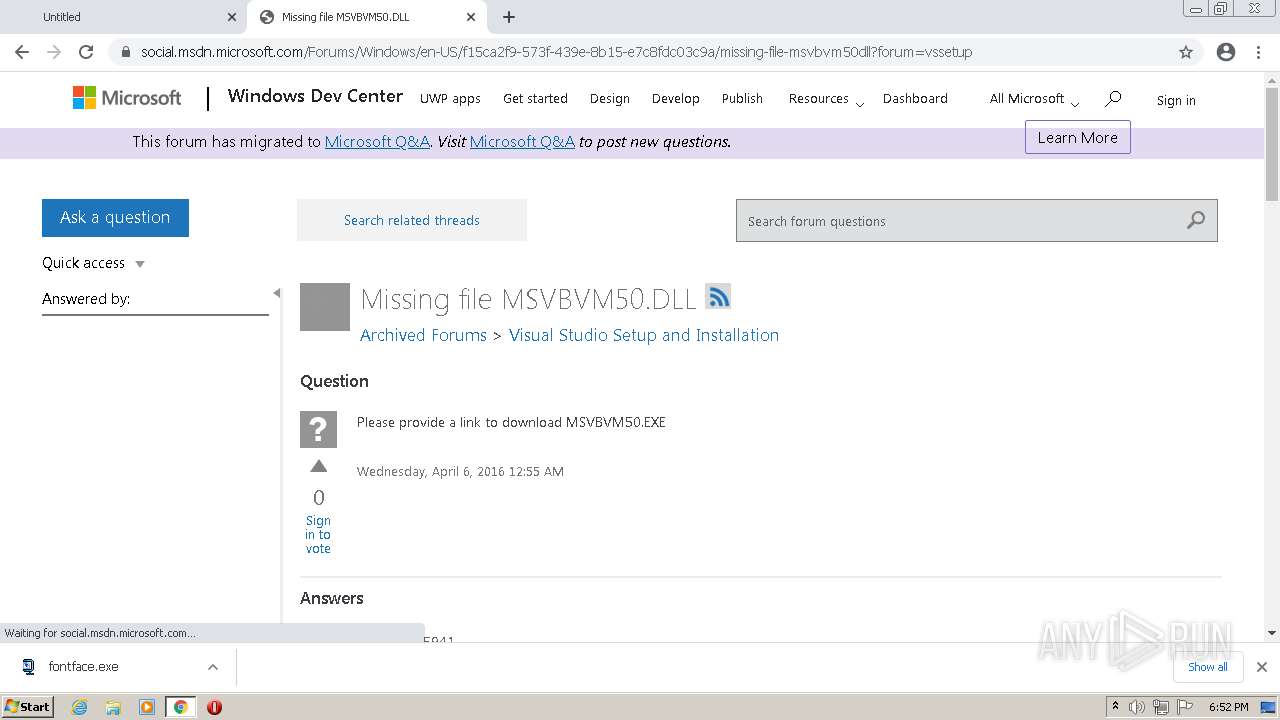Screen dimensions: 1280x720
Task: Open the Chrome three-dot menu
Action: (1259, 52)
